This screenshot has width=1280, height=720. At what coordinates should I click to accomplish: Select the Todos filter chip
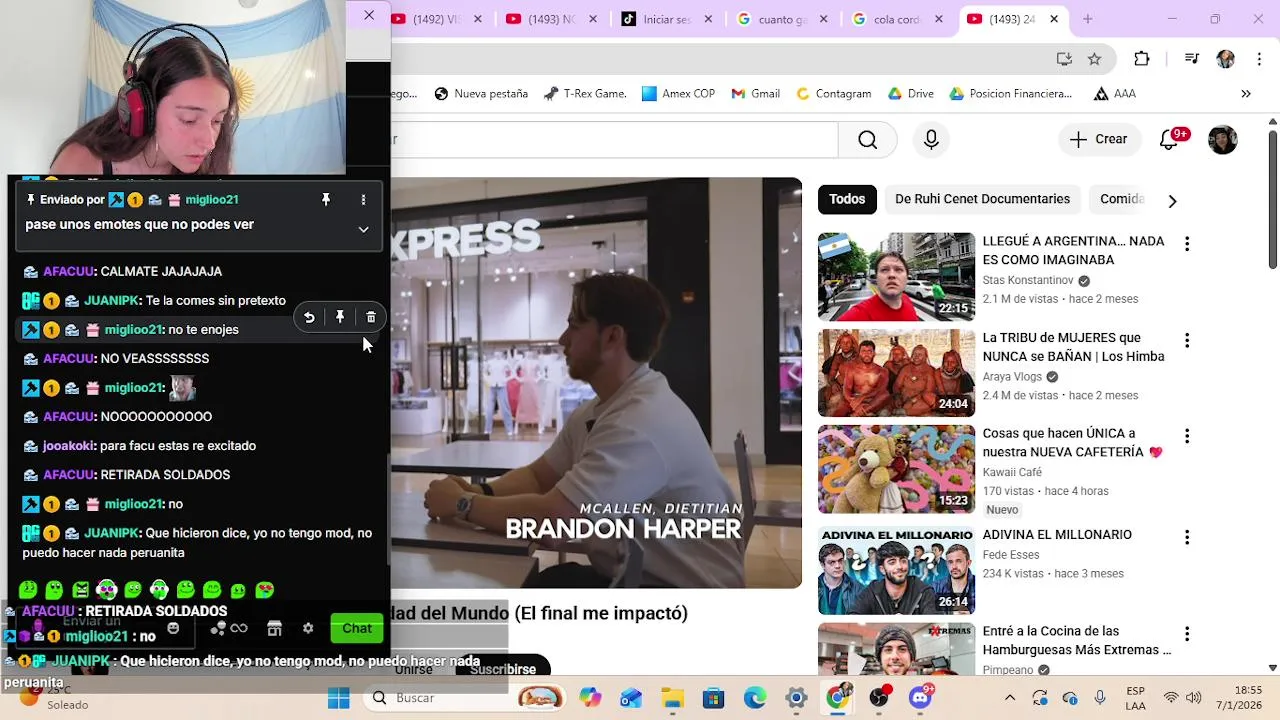847,199
